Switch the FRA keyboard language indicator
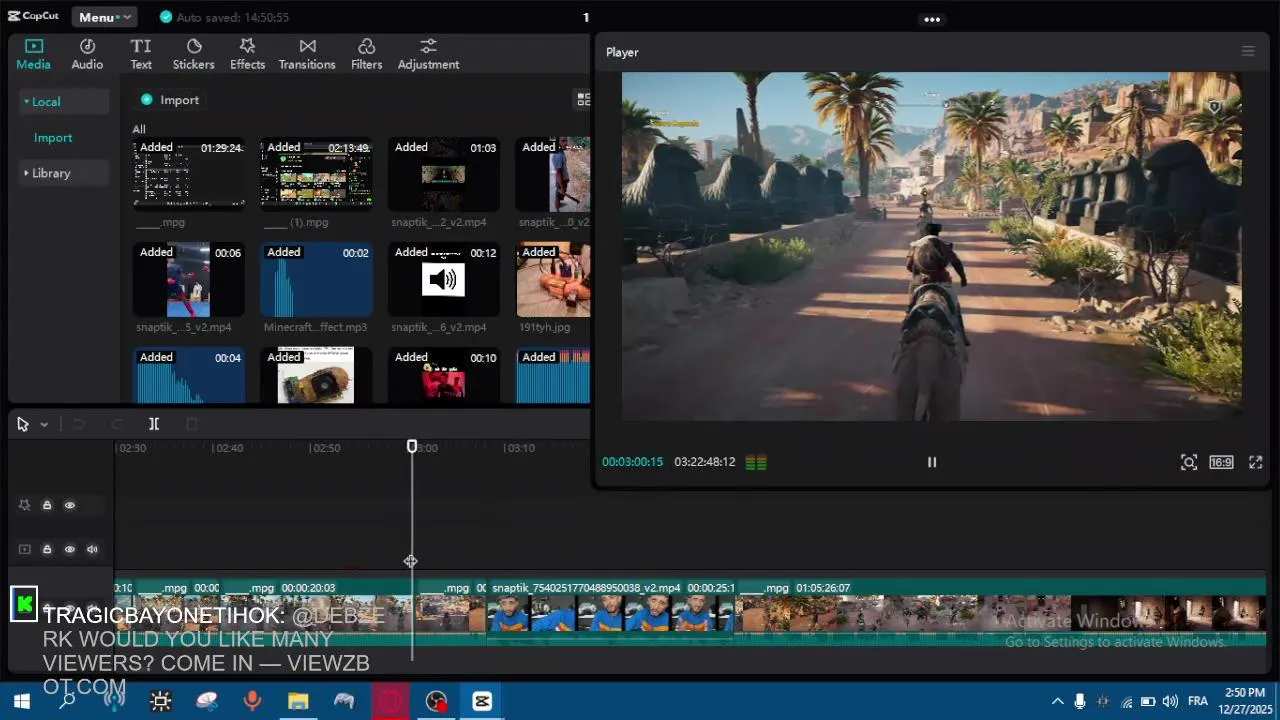The image size is (1280, 720). (x=1198, y=701)
